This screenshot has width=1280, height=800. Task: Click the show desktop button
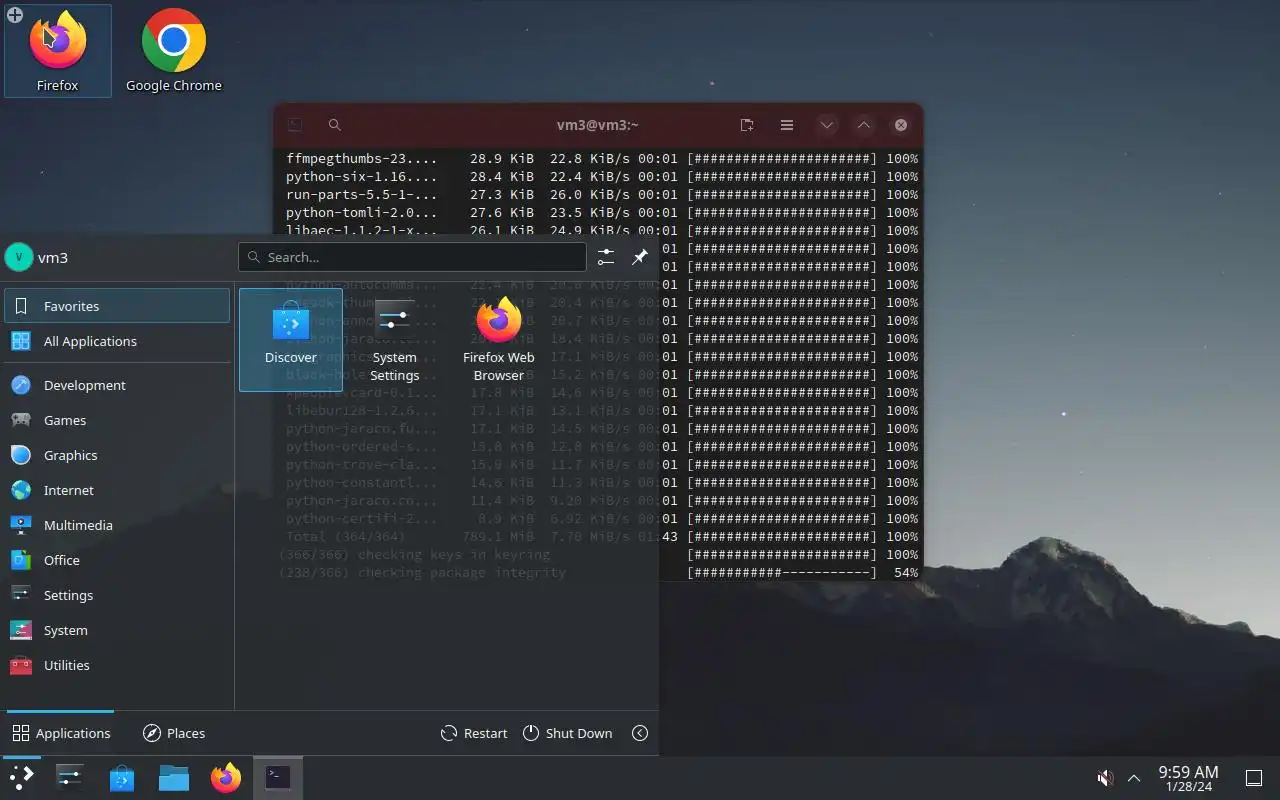(1253, 777)
